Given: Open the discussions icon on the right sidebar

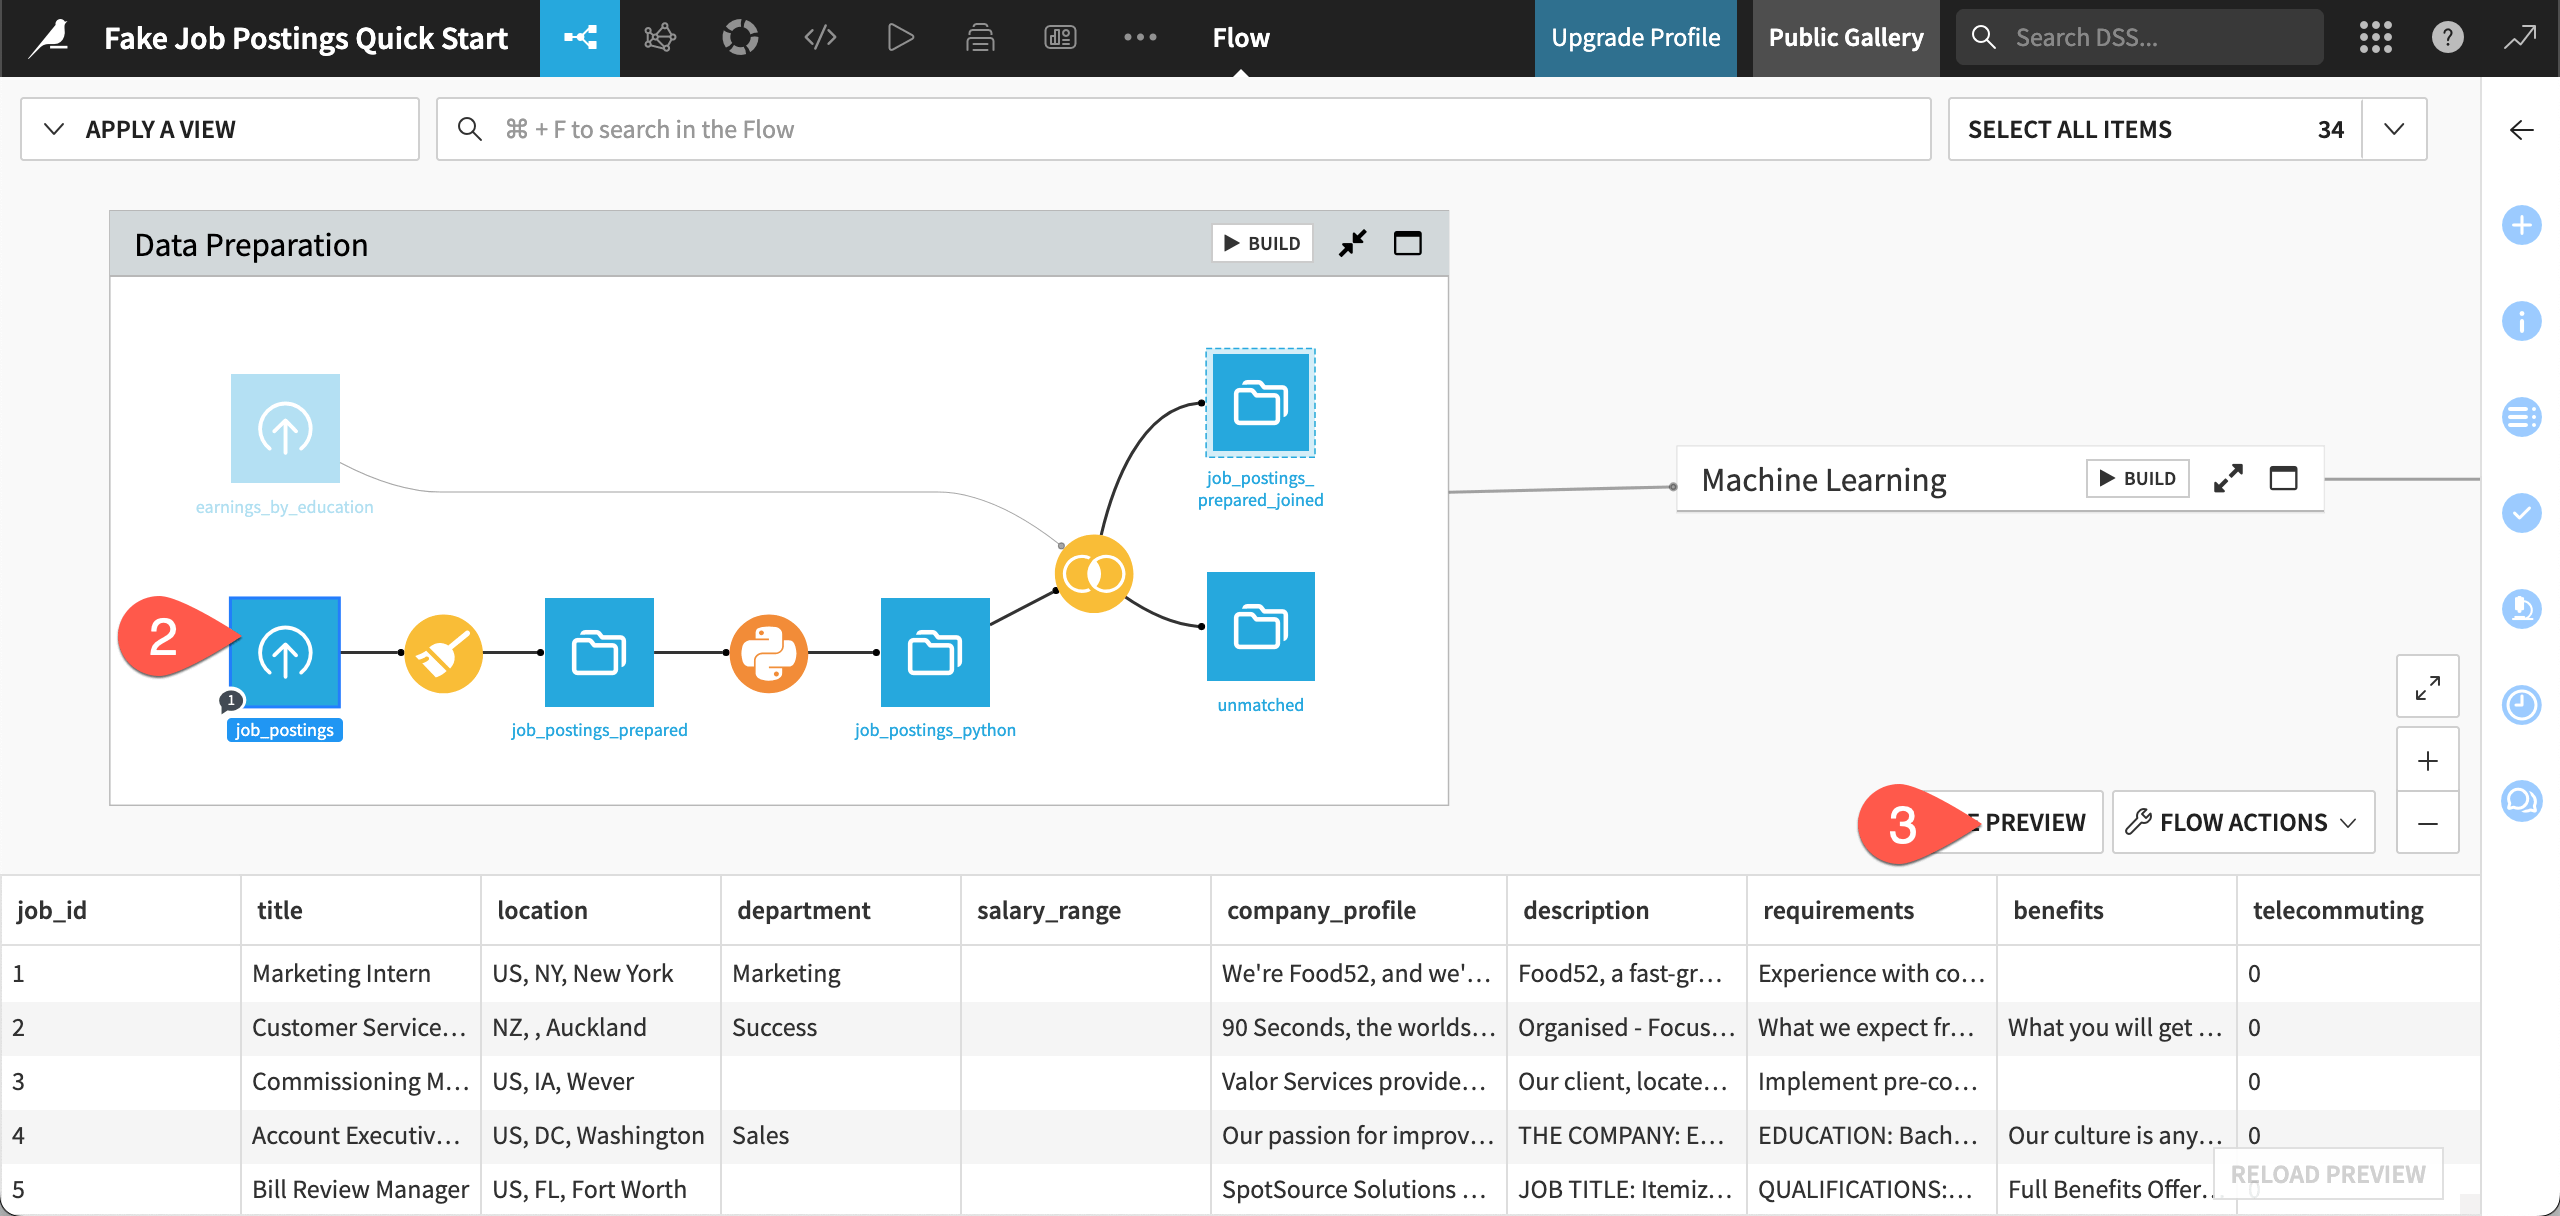Looking at the screenshot, I should (2522, 801).
